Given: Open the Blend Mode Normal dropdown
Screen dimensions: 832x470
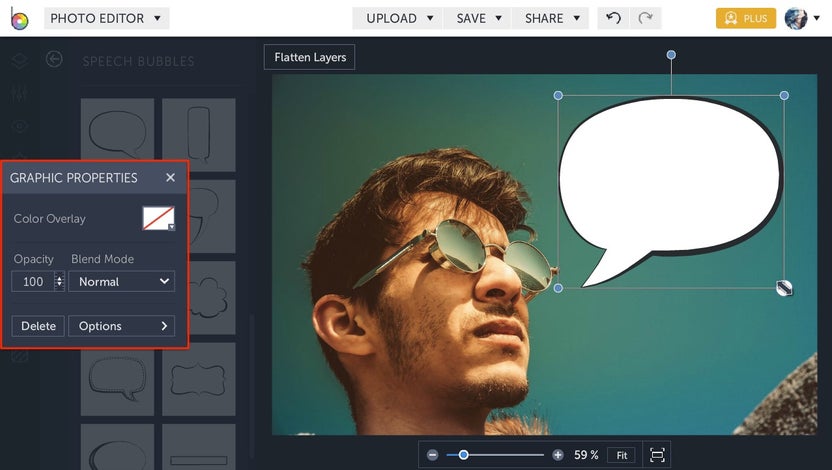Looking at the screenshot, I should (x=122, y=282).
